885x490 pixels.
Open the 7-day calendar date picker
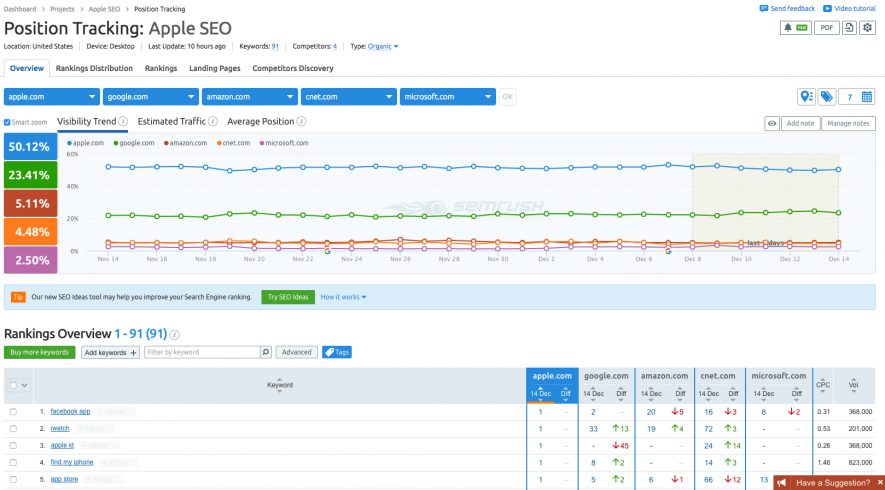tap(857, 97)
